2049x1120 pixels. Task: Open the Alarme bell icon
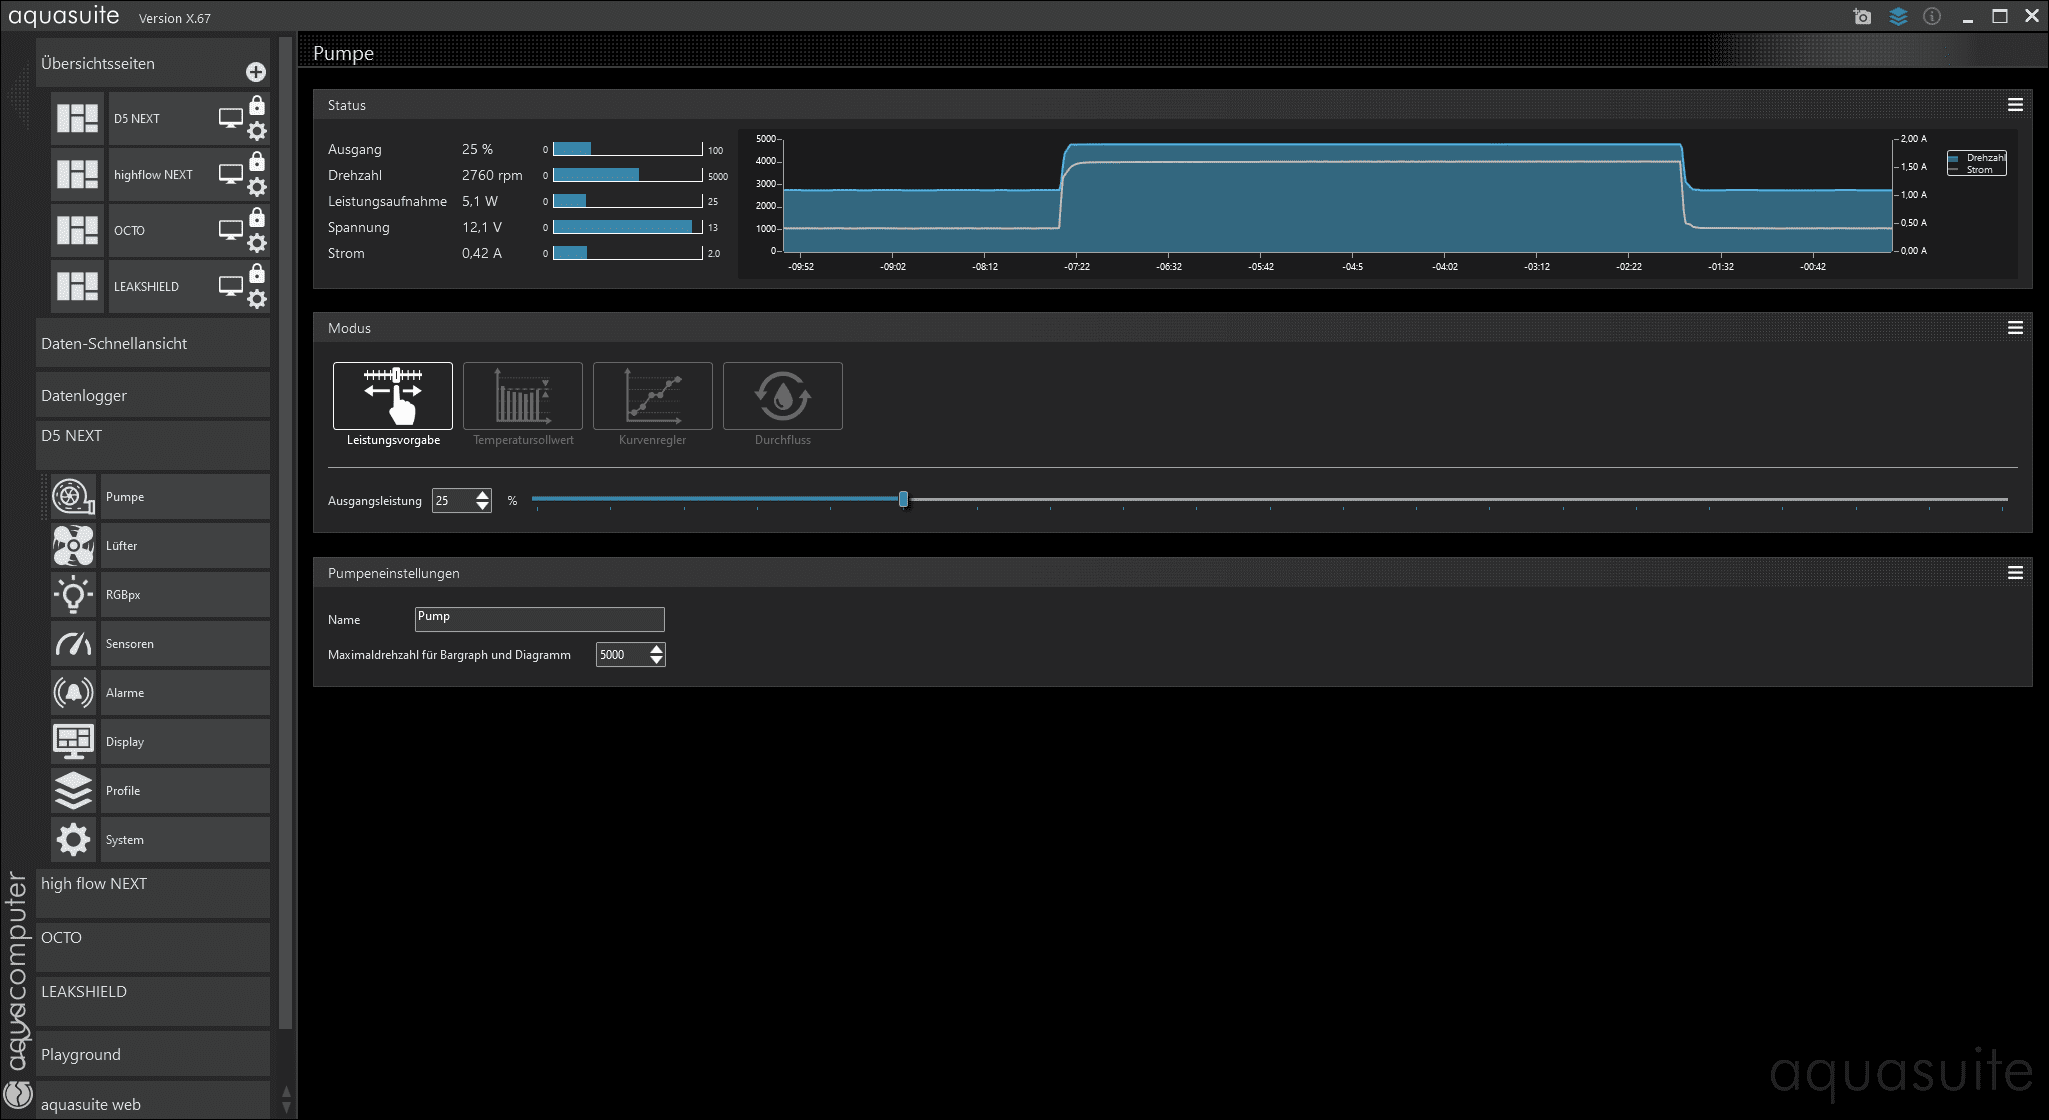coord(73,693)
